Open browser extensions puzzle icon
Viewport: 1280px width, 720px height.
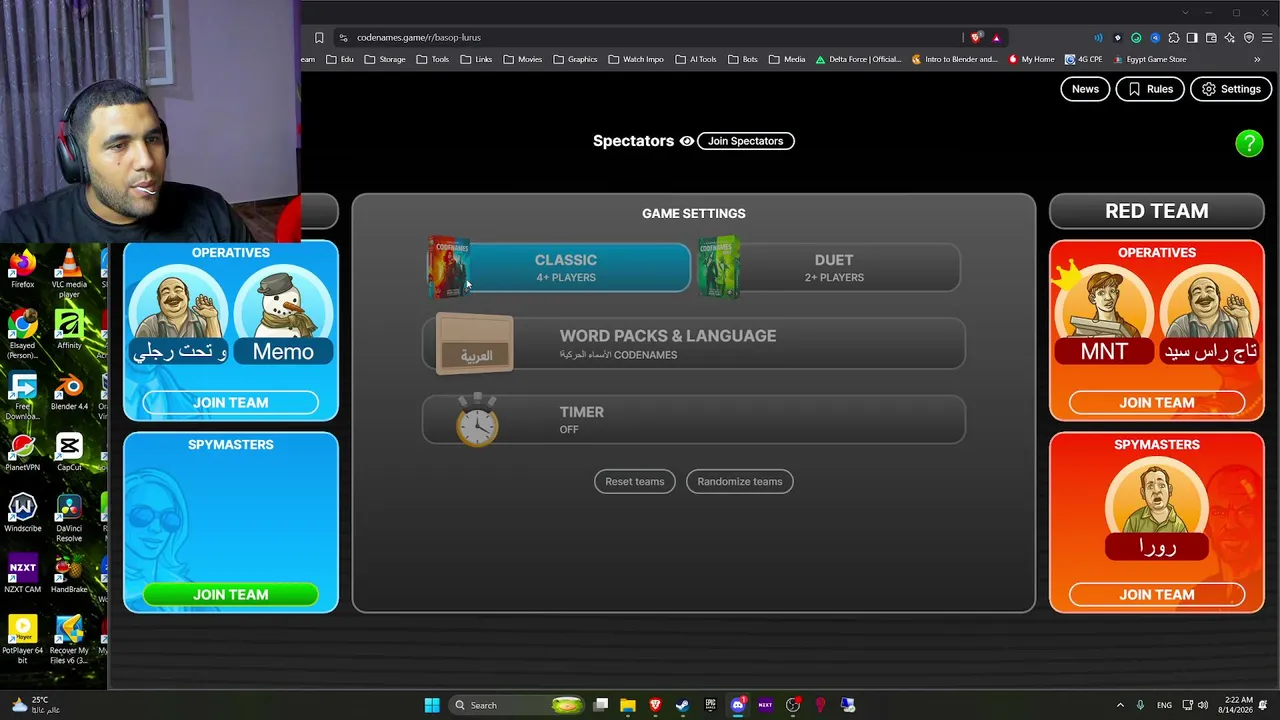tap(1173, 38)
